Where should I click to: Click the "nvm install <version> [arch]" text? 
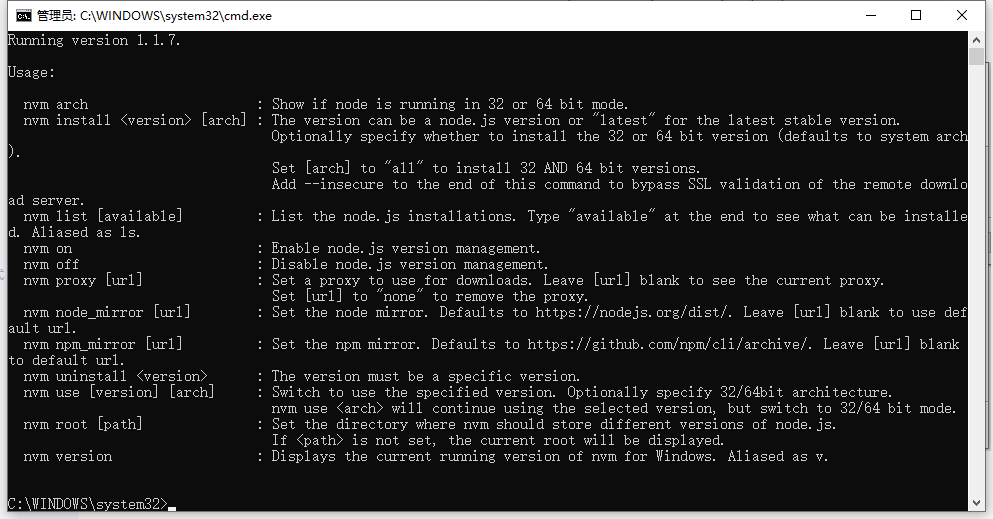pyautogui.click(x=135, y=120)
